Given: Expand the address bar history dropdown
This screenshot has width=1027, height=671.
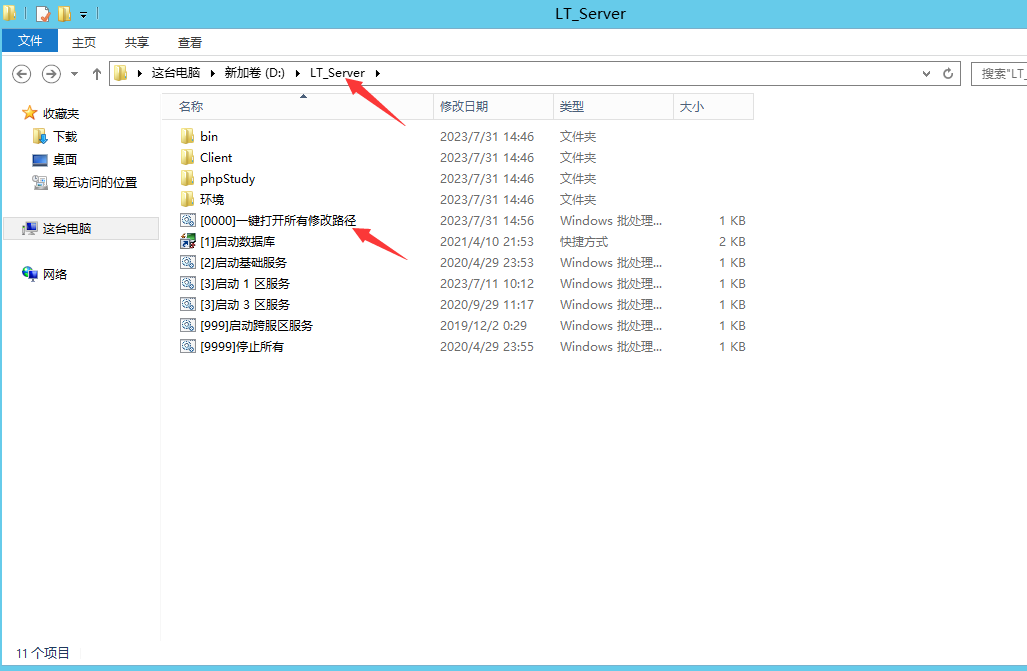Looking at the screenshot, I should (x=927, y=73).
